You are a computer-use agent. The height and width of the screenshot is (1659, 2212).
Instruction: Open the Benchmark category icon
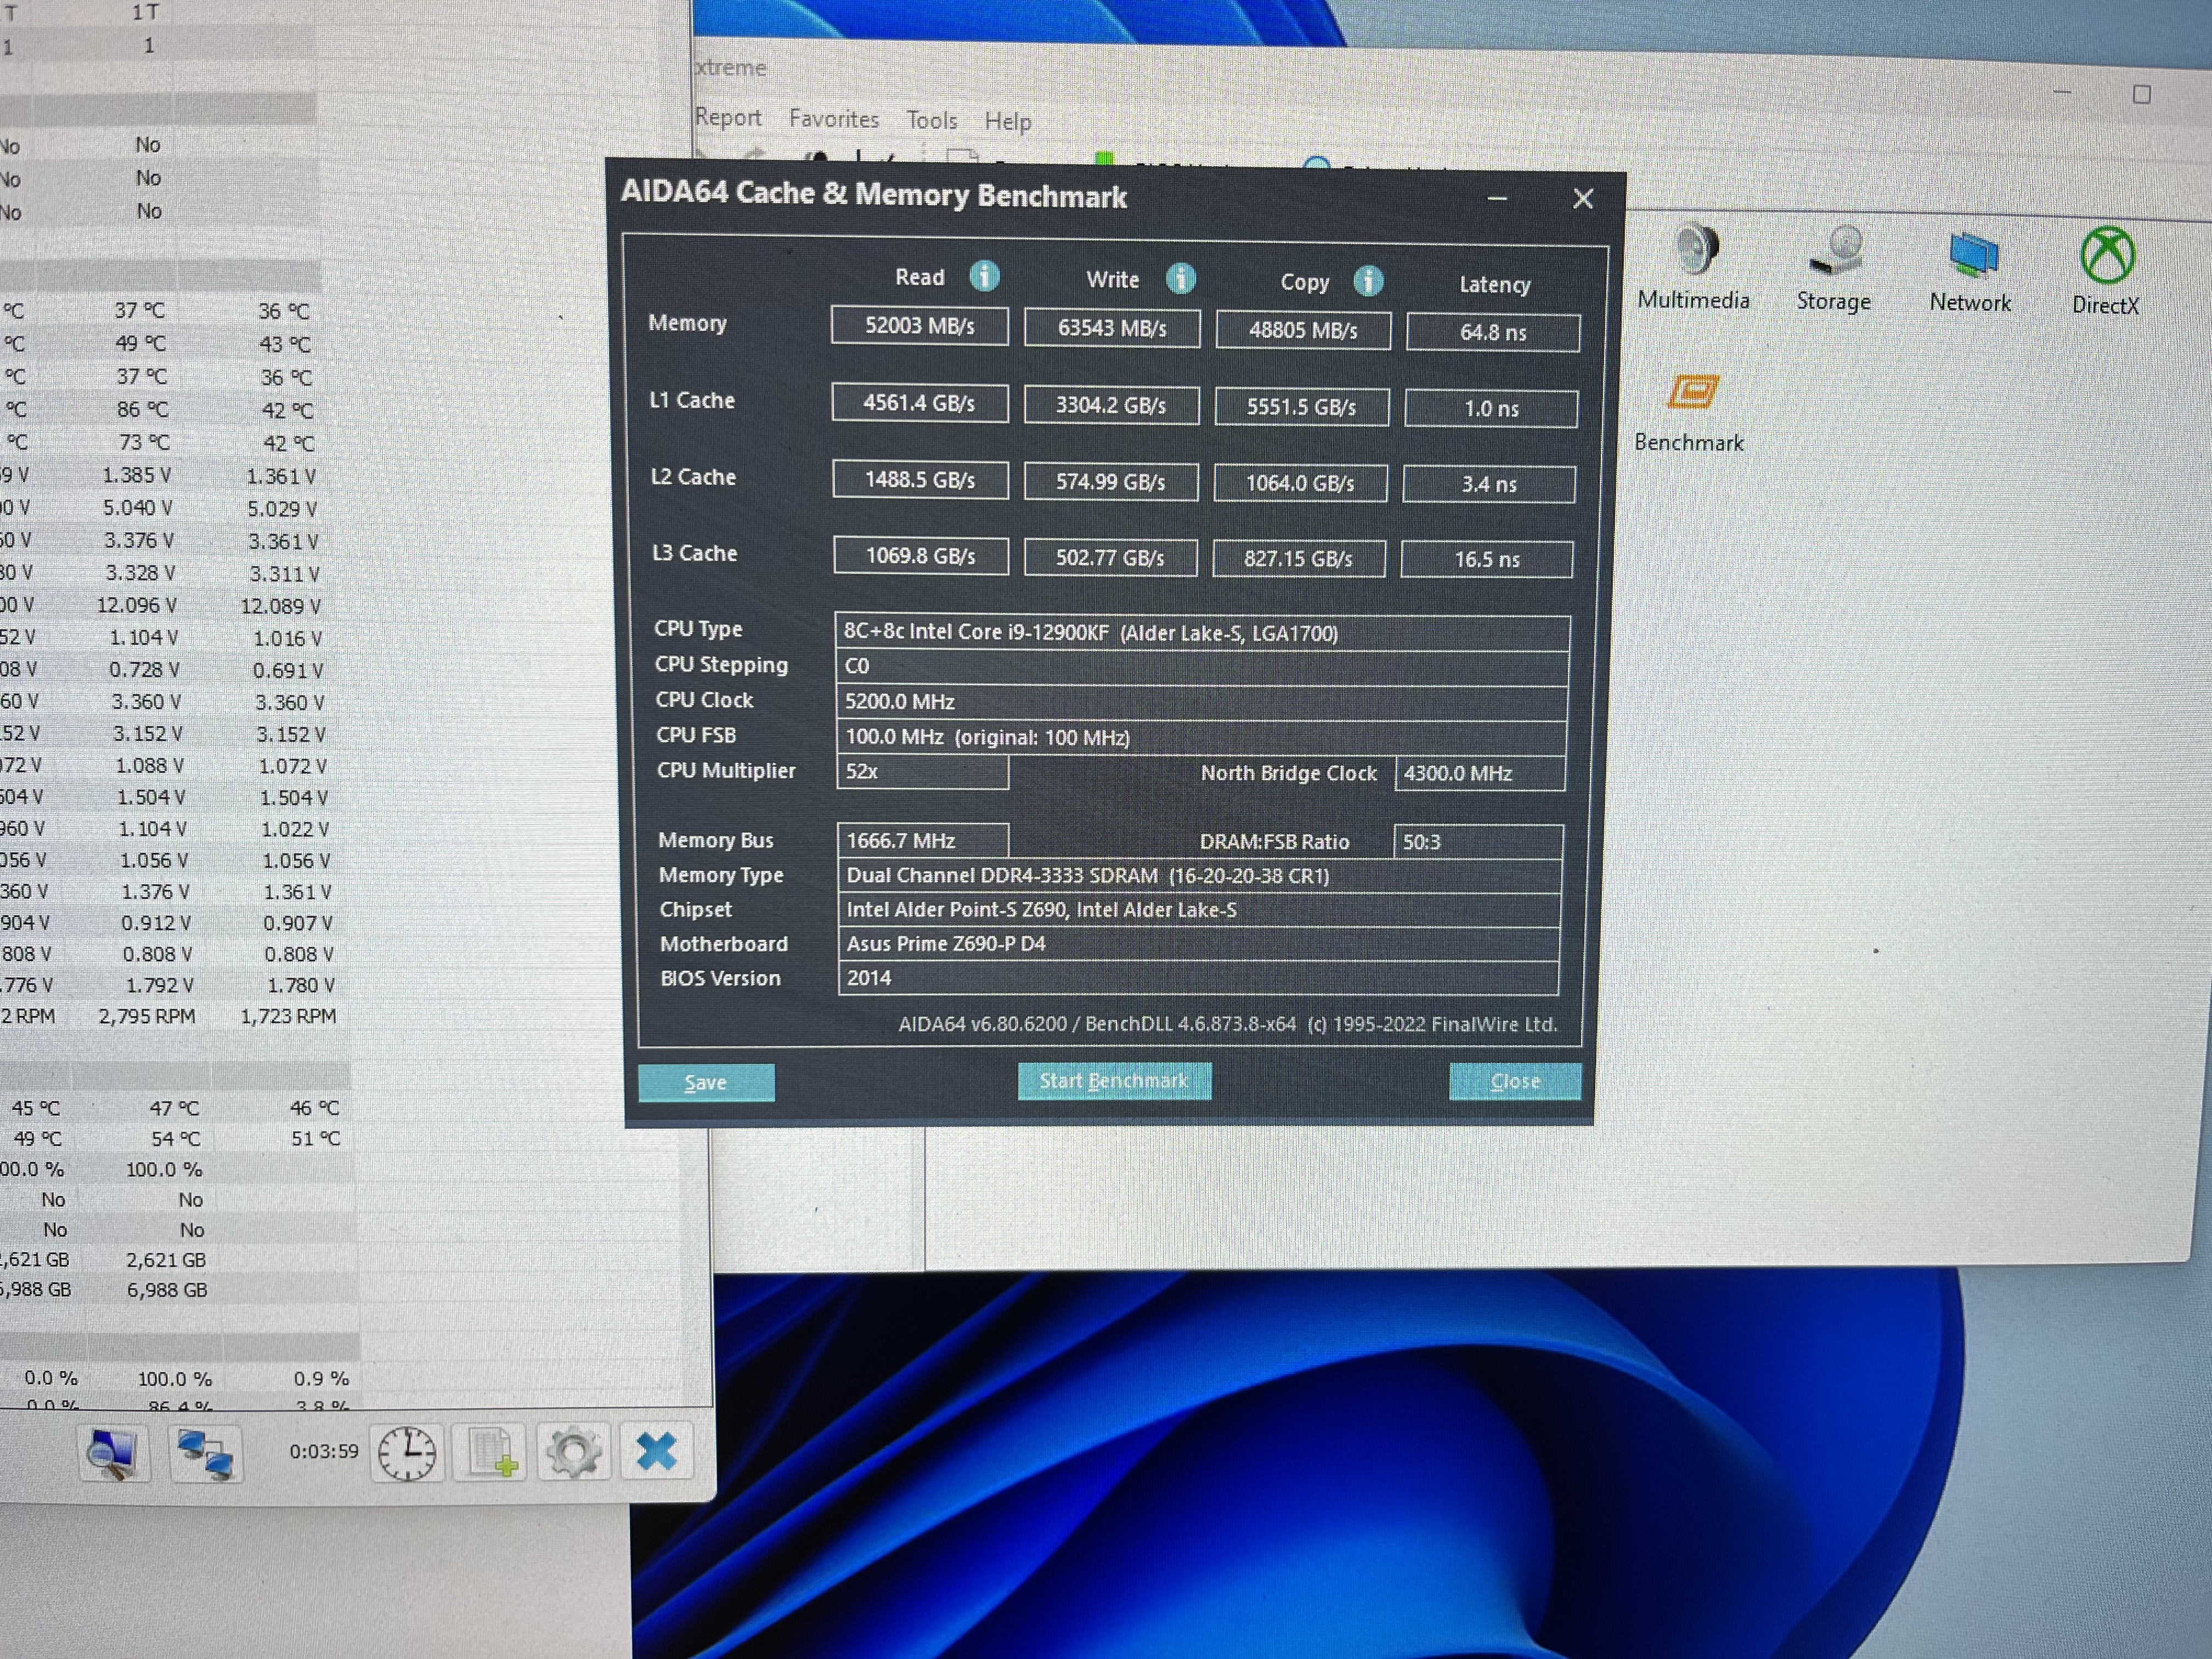1692,392
